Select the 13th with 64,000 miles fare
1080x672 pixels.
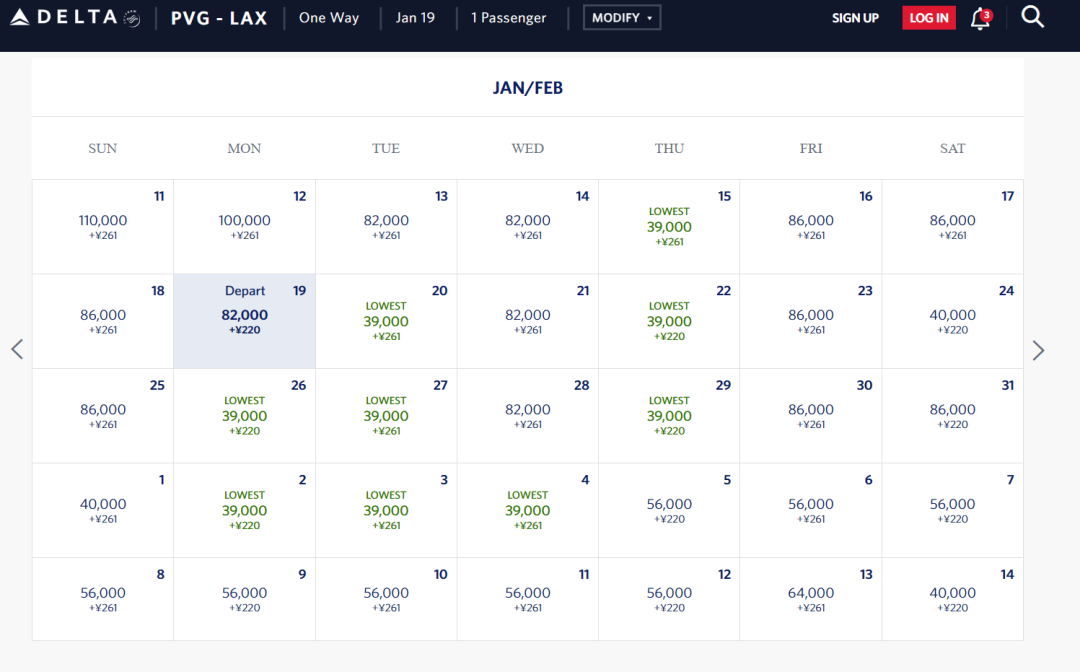[x=811, y=598]
